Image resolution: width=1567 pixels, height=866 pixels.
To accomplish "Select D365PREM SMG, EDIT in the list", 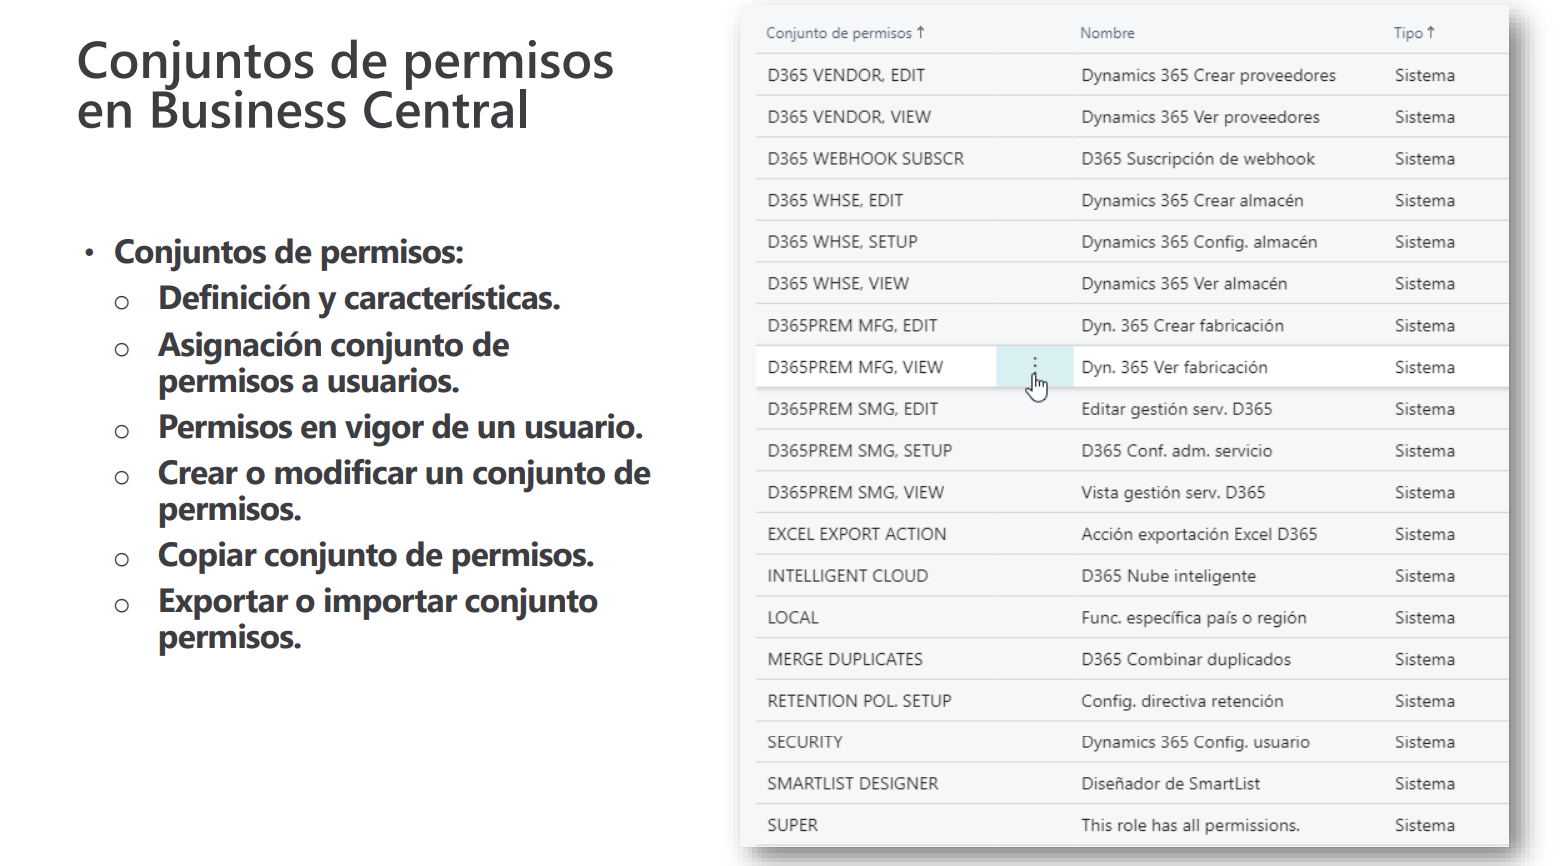I will coord(853,409).
